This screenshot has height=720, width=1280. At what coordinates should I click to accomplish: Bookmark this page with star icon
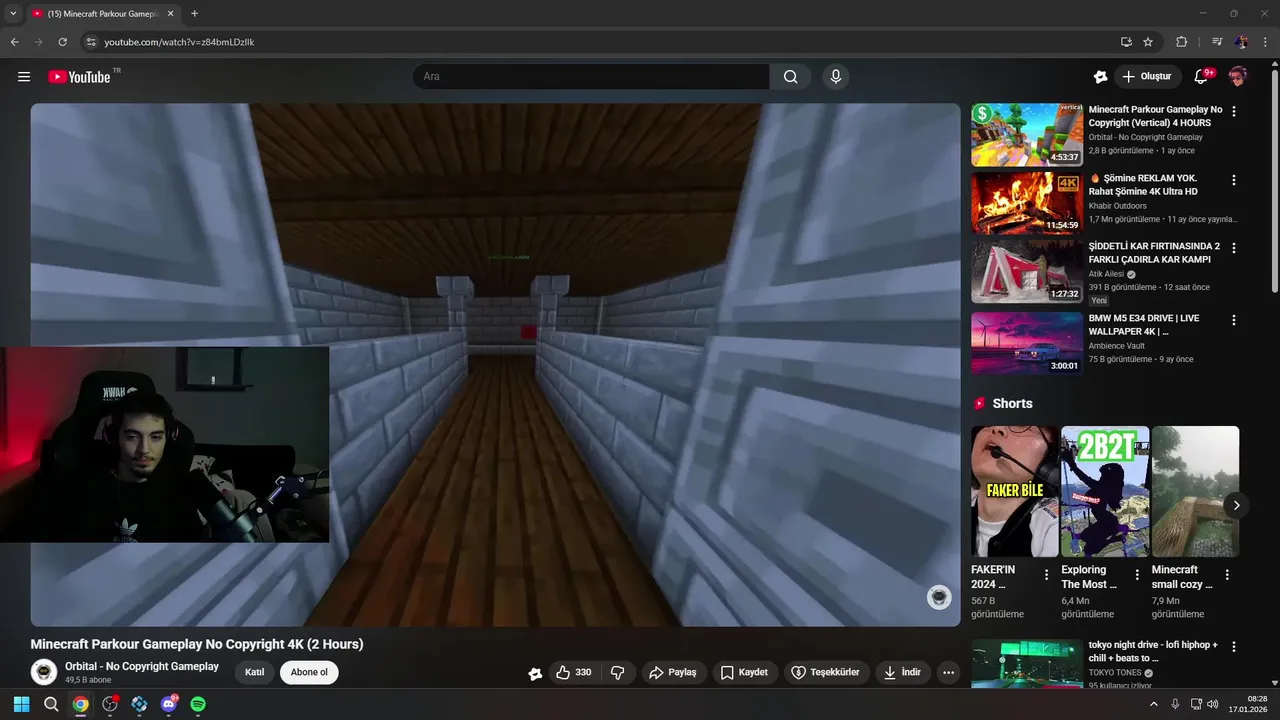click(1148, 42)
